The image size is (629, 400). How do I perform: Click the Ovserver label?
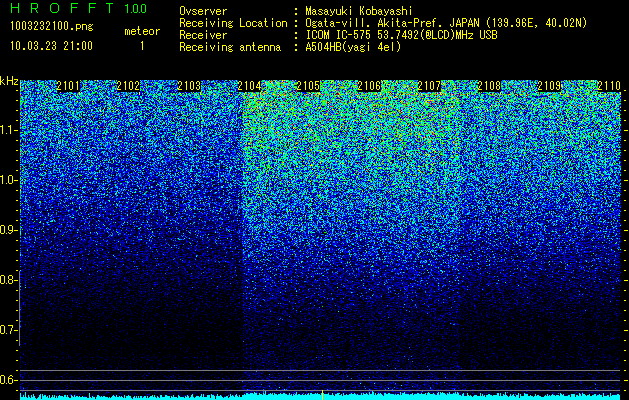(203, 11)
